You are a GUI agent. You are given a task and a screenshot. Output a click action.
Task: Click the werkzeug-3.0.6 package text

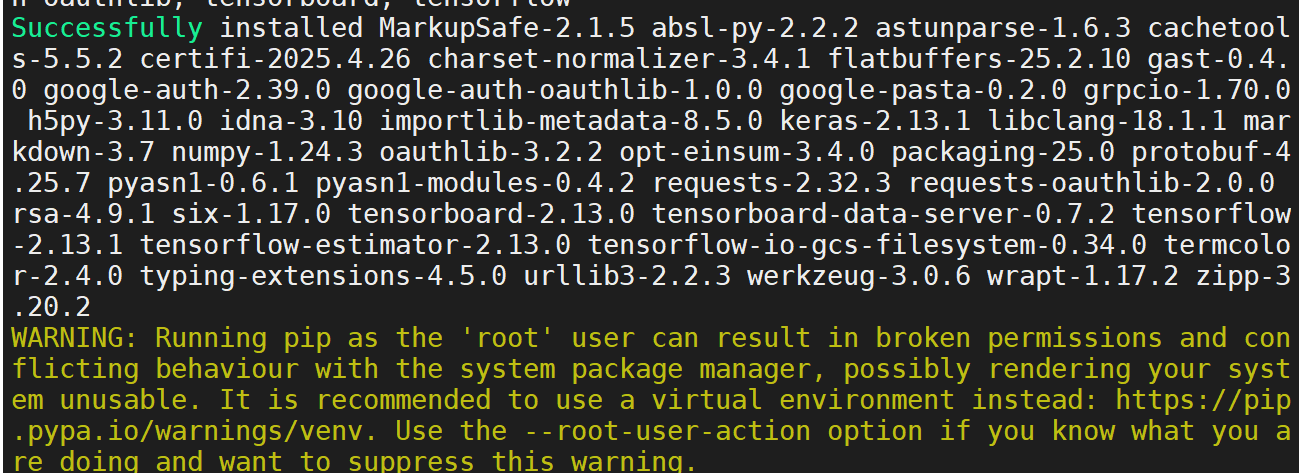[x=861, y=276]
